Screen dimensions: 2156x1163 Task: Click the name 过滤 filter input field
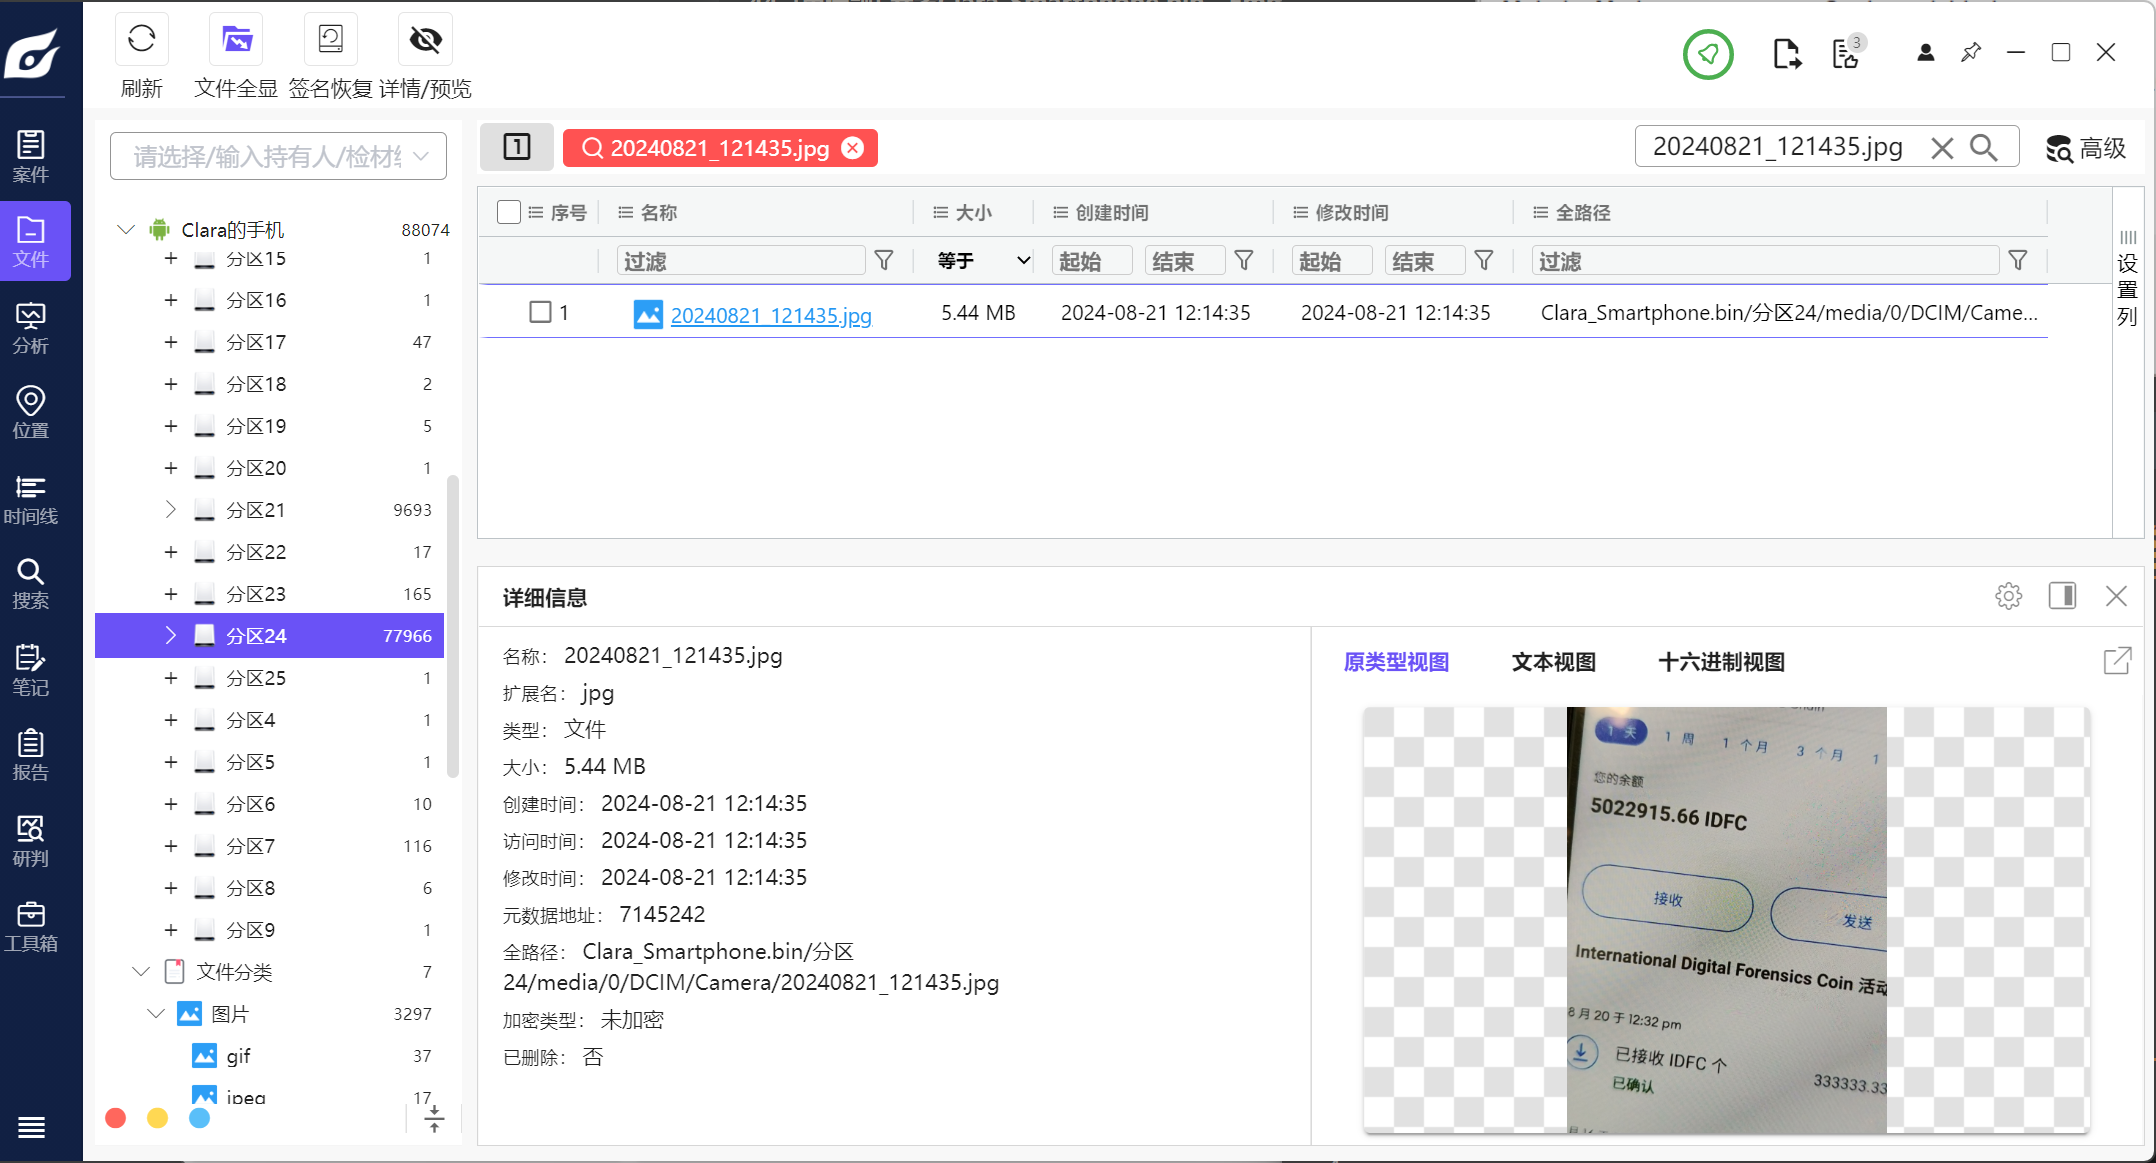coord(740,261)
